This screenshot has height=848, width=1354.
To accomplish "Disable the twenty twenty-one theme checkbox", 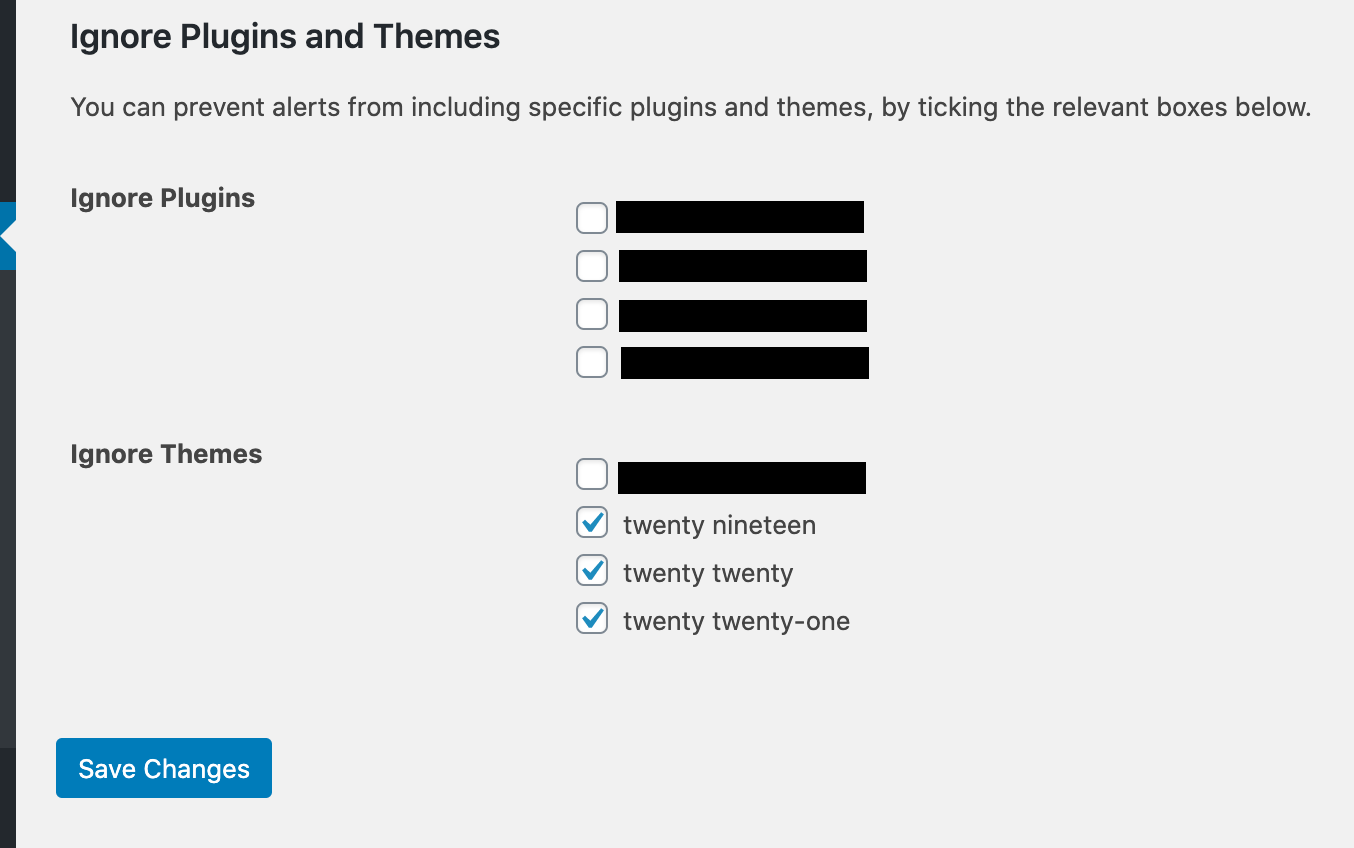I will [592, 618].
